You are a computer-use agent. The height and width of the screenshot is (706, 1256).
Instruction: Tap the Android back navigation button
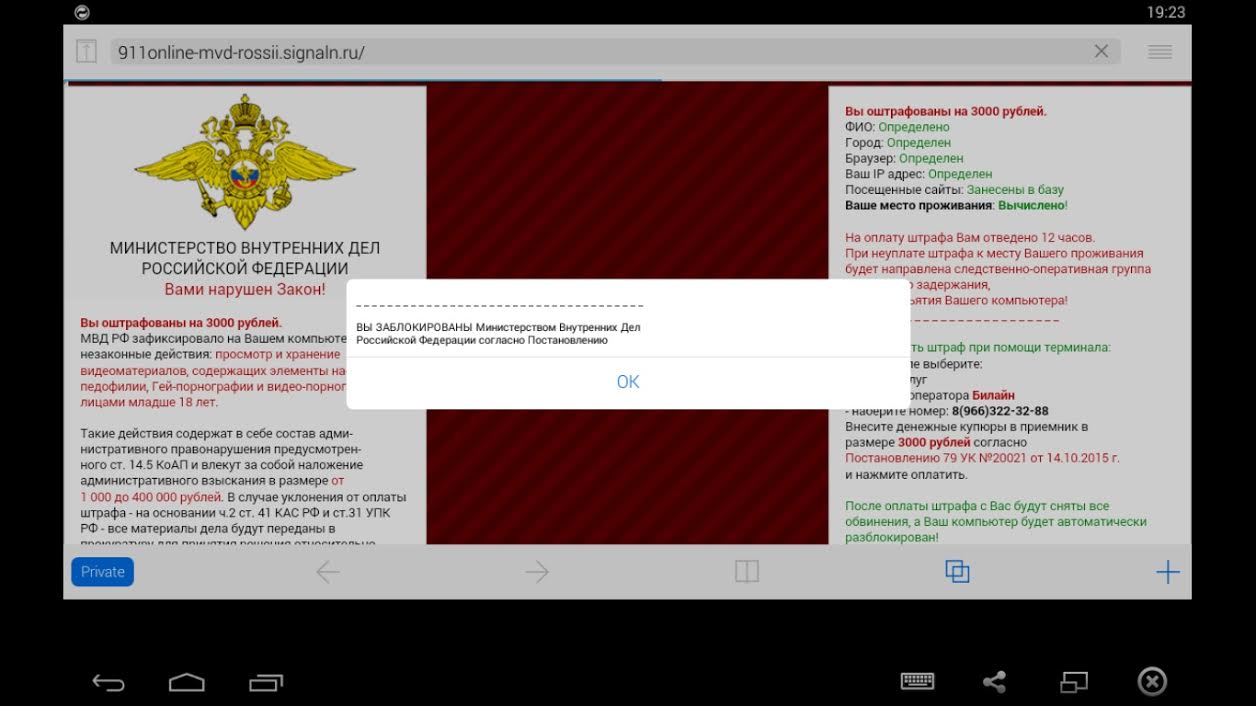coord(108,683)
